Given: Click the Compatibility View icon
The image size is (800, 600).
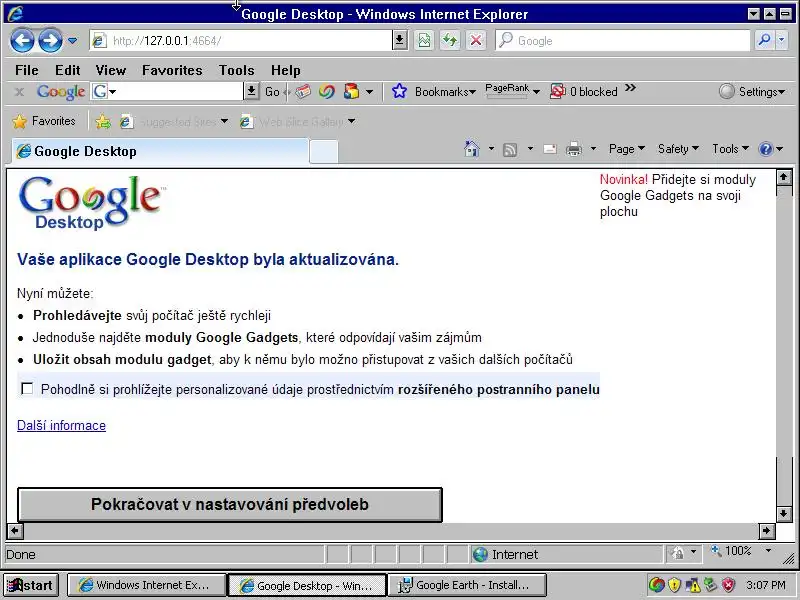Looking at the screenshot, I should [424, 41].
